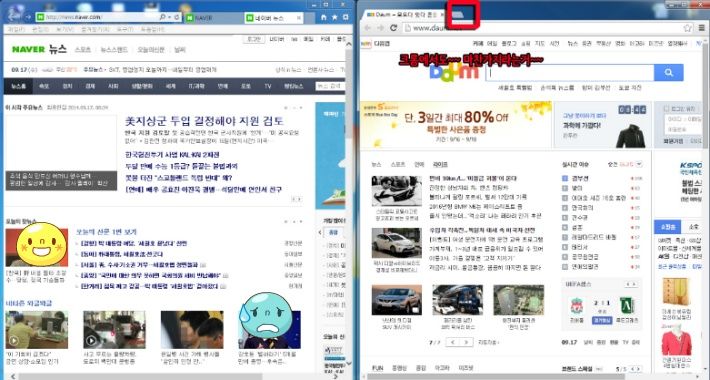Open the IE tools gear menu
710x380 pixels.
(345, 17)
